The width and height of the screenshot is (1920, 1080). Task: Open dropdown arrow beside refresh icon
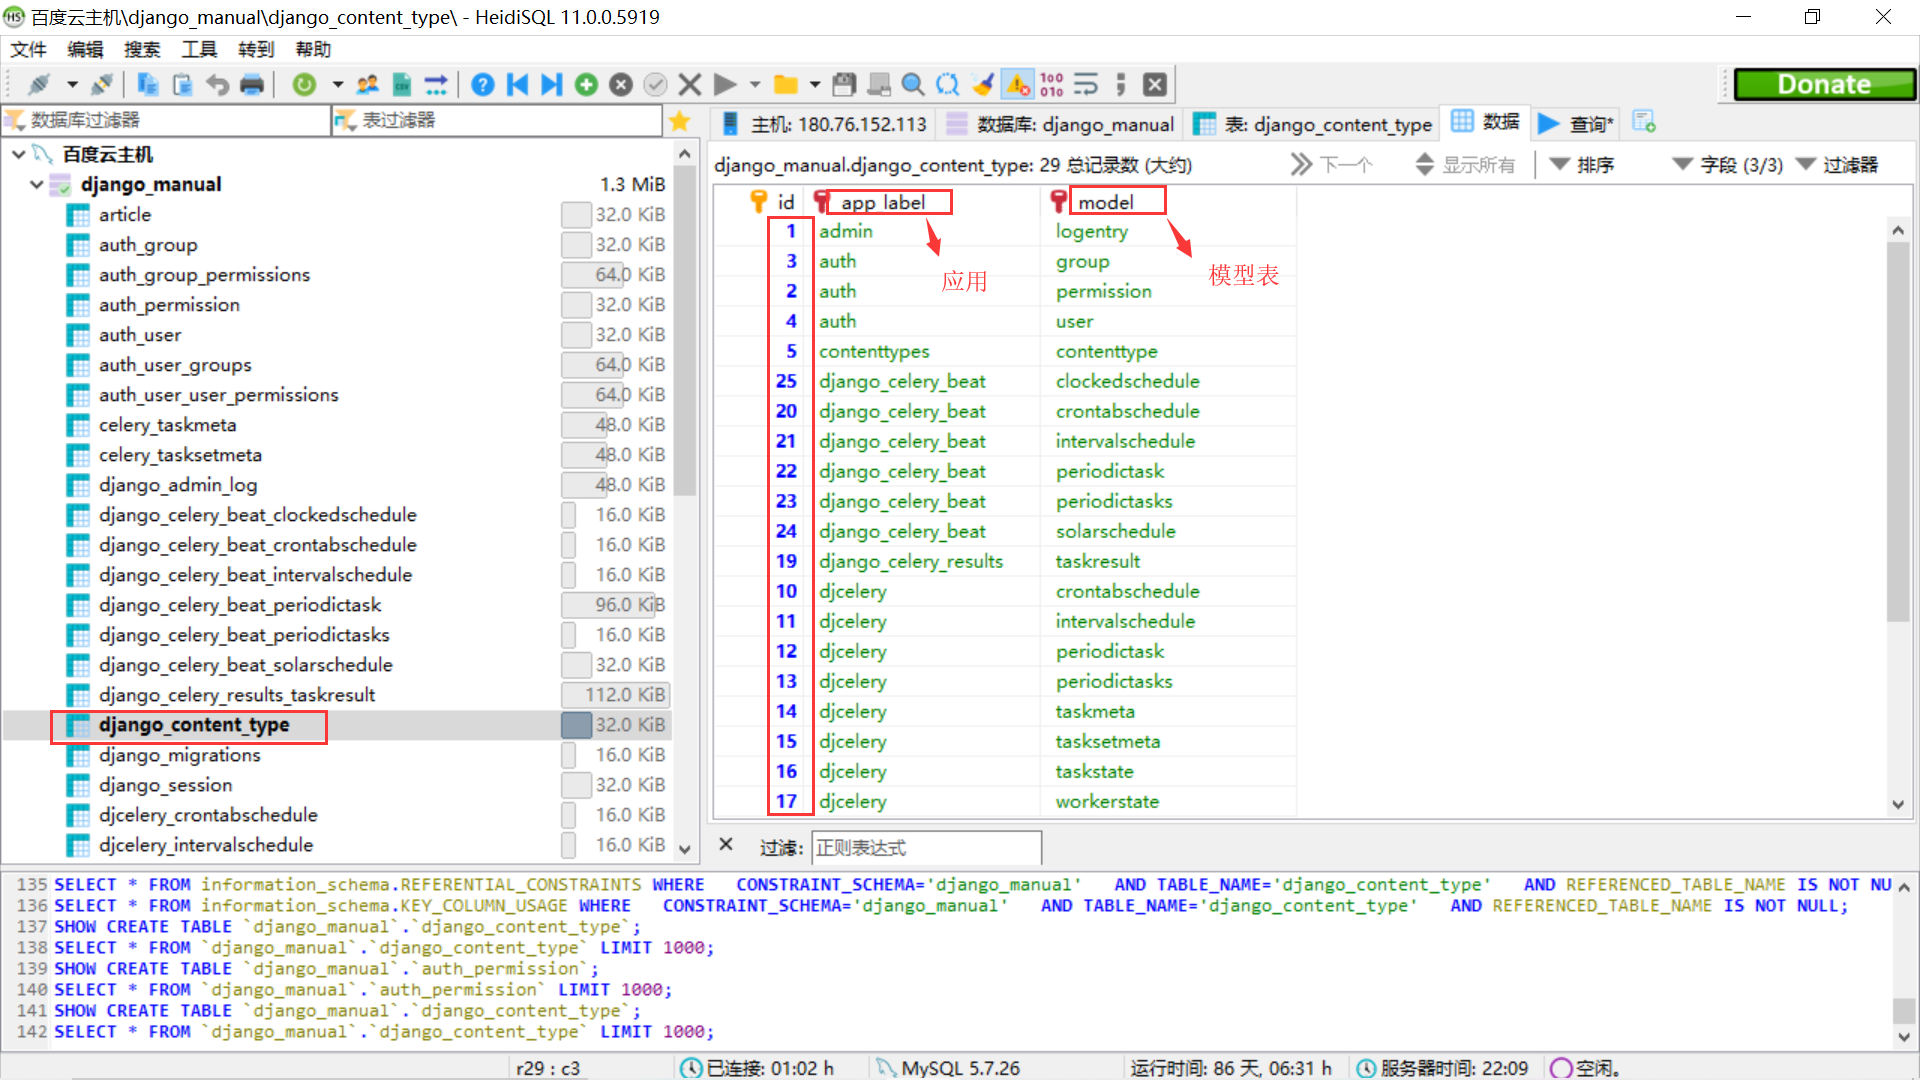pos(338,85)
